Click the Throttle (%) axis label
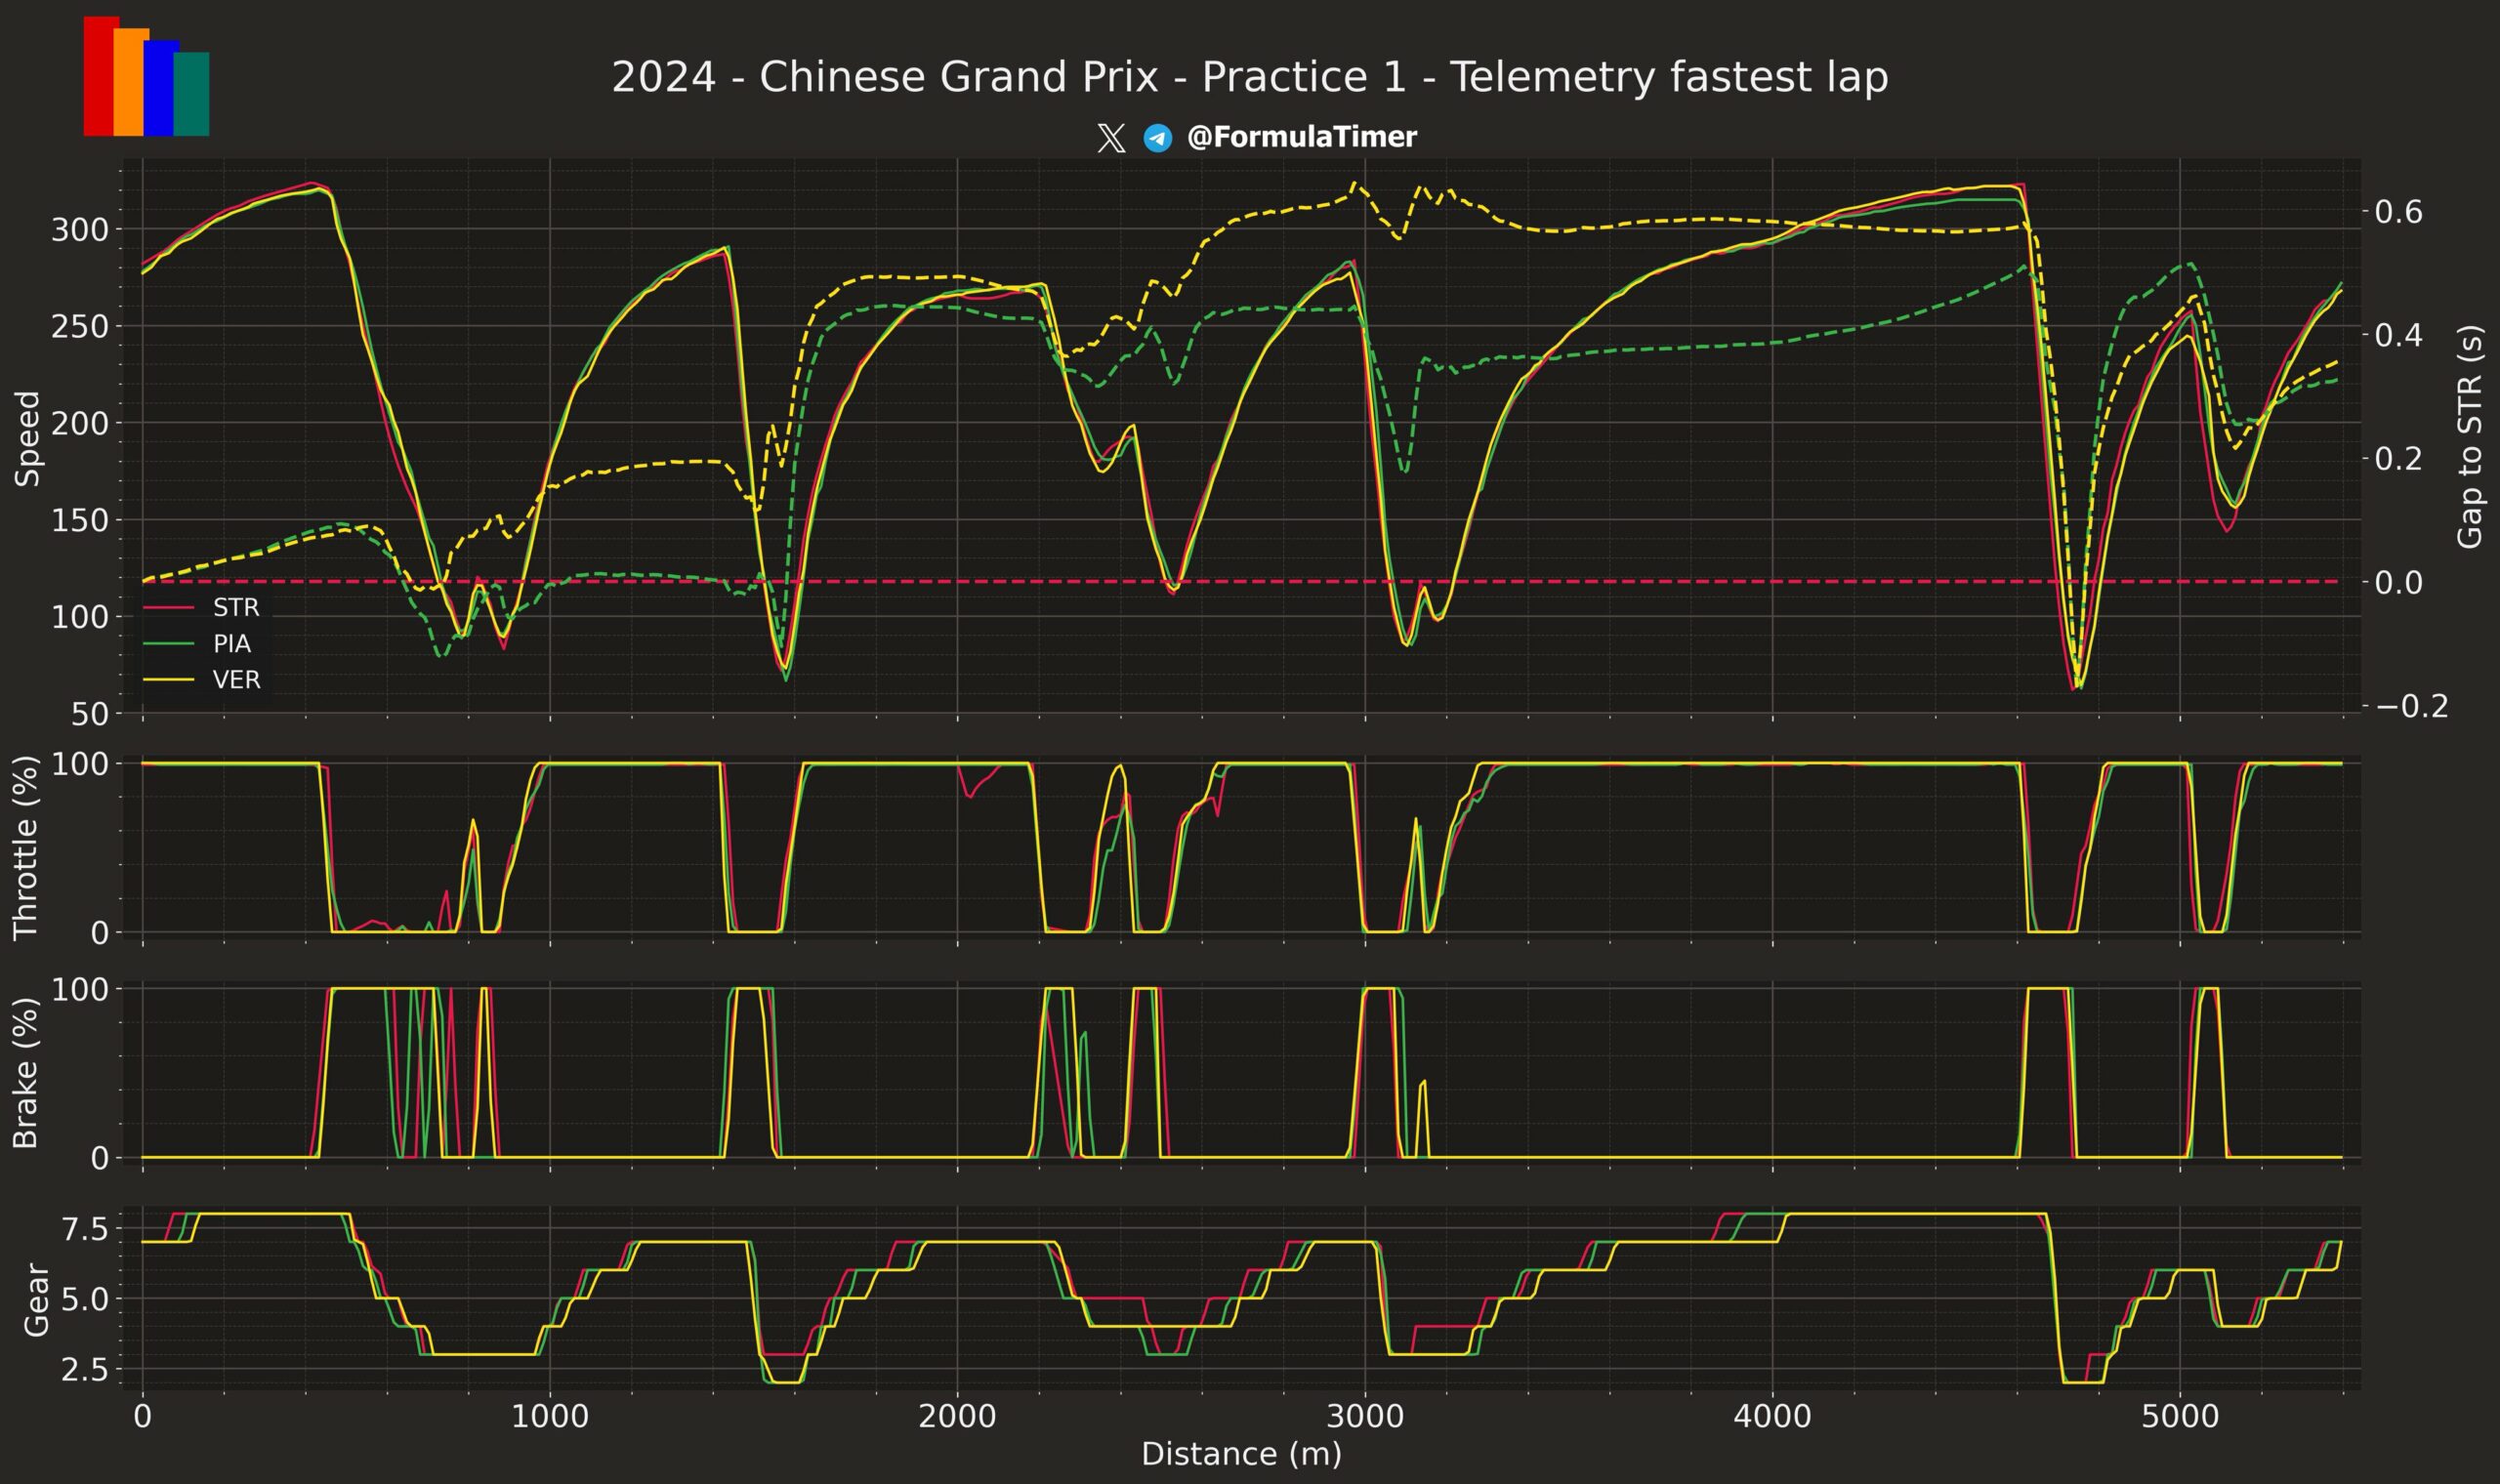The width and height of the screenshot is (2500, 1484). pos(26,847)
